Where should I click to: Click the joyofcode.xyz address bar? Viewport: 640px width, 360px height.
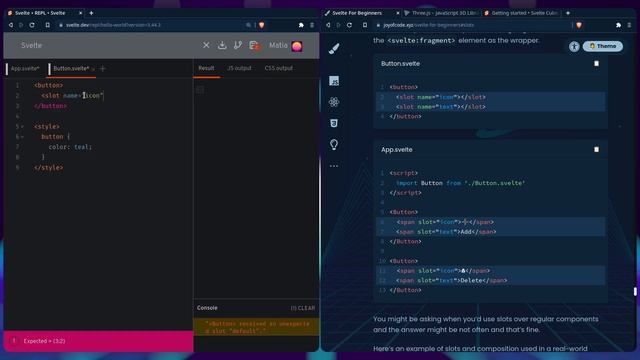click(x=473, y=25)
